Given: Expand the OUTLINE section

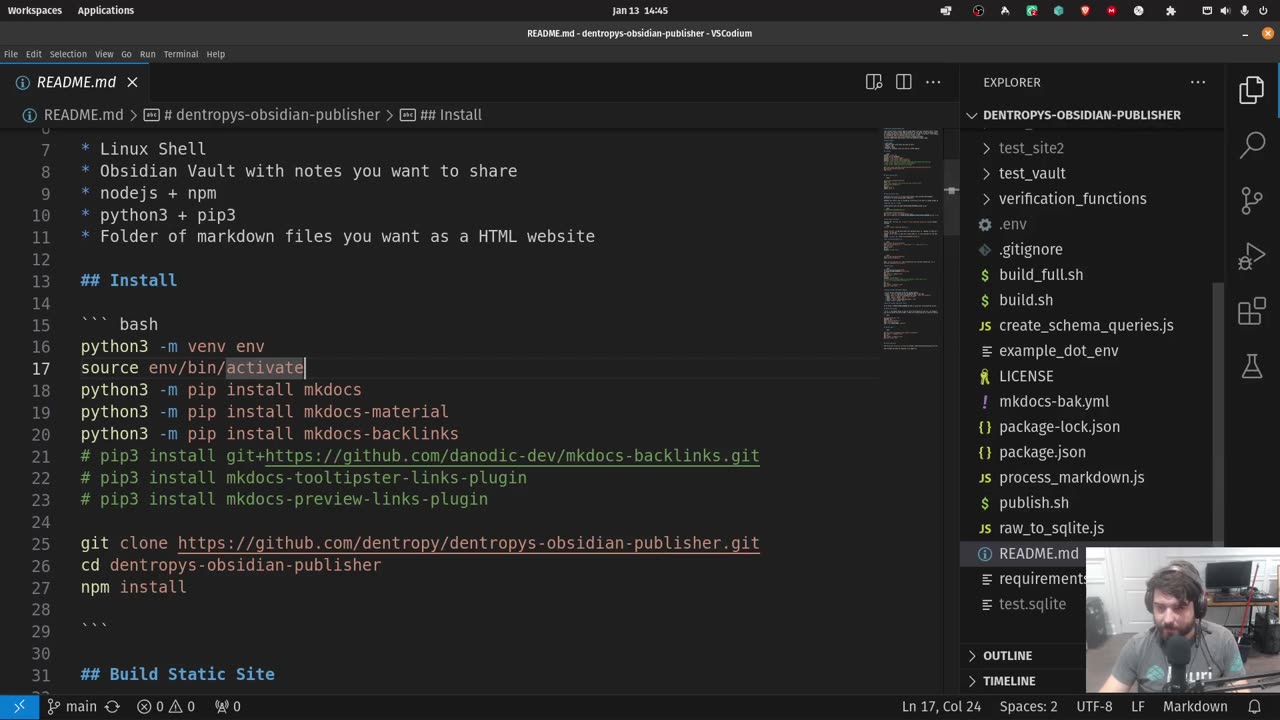Looking at the screenshot, I should pos(1024,656).
